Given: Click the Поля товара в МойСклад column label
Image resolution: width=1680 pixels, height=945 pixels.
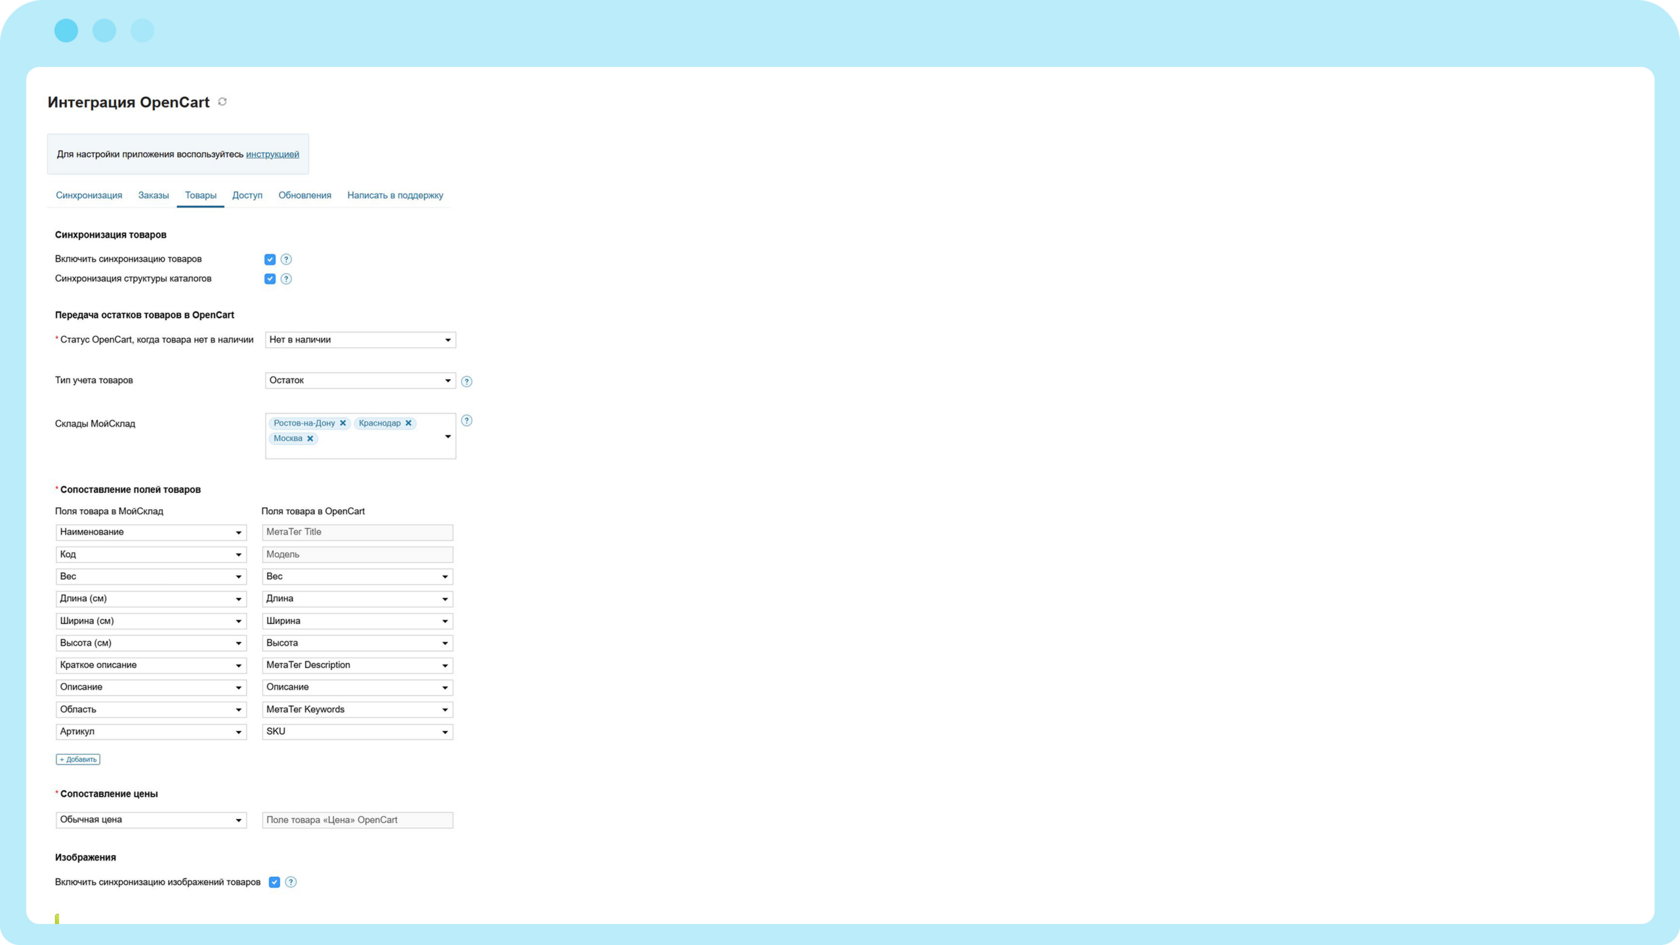Looking at the screenshot, I should pyautogui.click(x=109, y=511).
